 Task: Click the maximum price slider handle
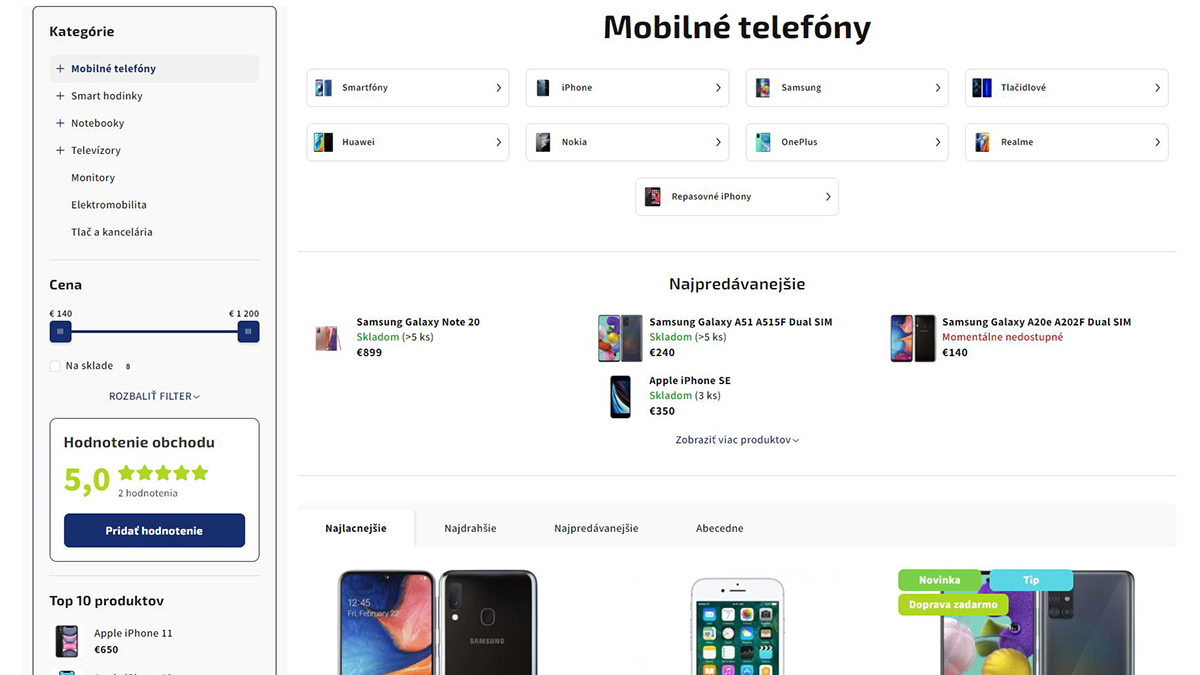point(249,331)
